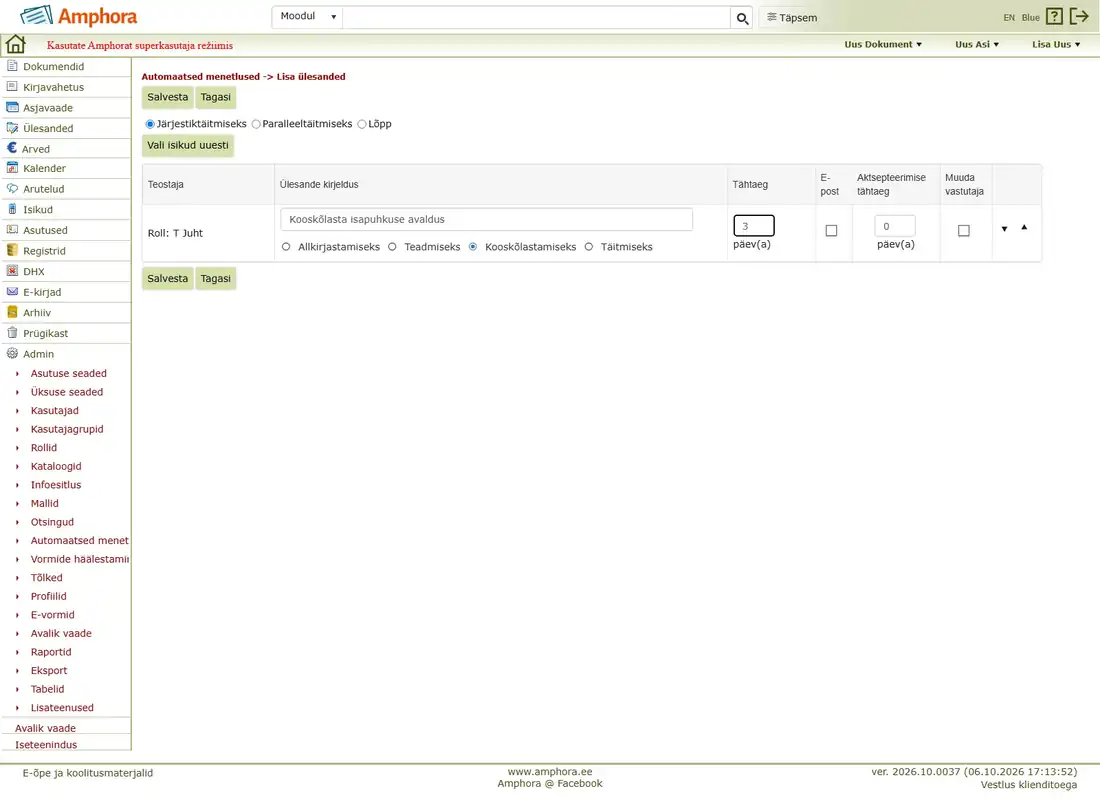Open Kasutajad in the Admin menu
This screenshot has height=804, width=1100.
[55, 410]
